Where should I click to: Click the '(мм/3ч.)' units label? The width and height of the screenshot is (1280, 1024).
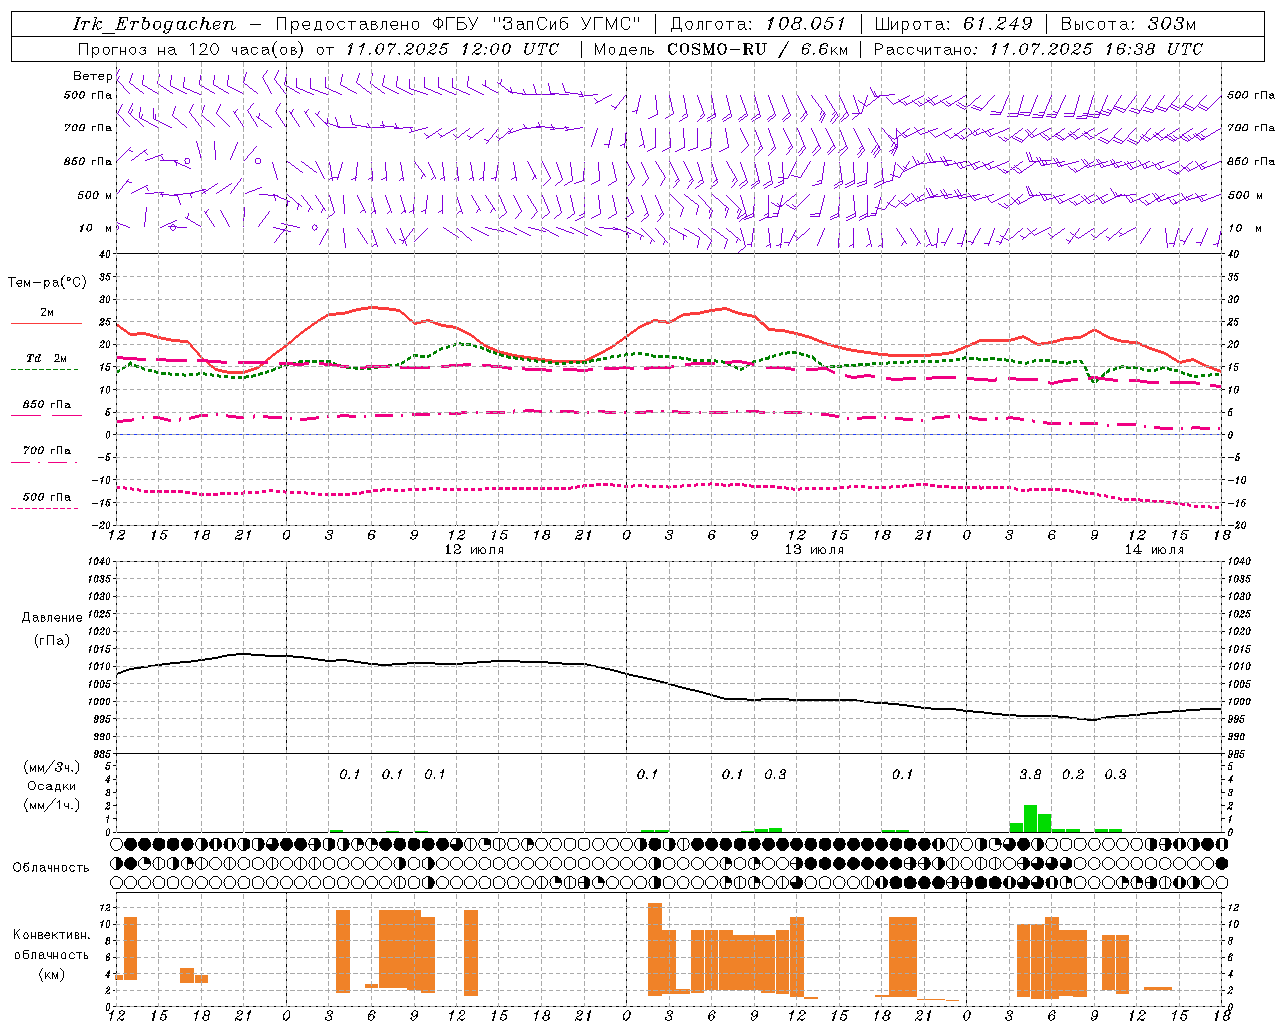[x=51, y=767]
